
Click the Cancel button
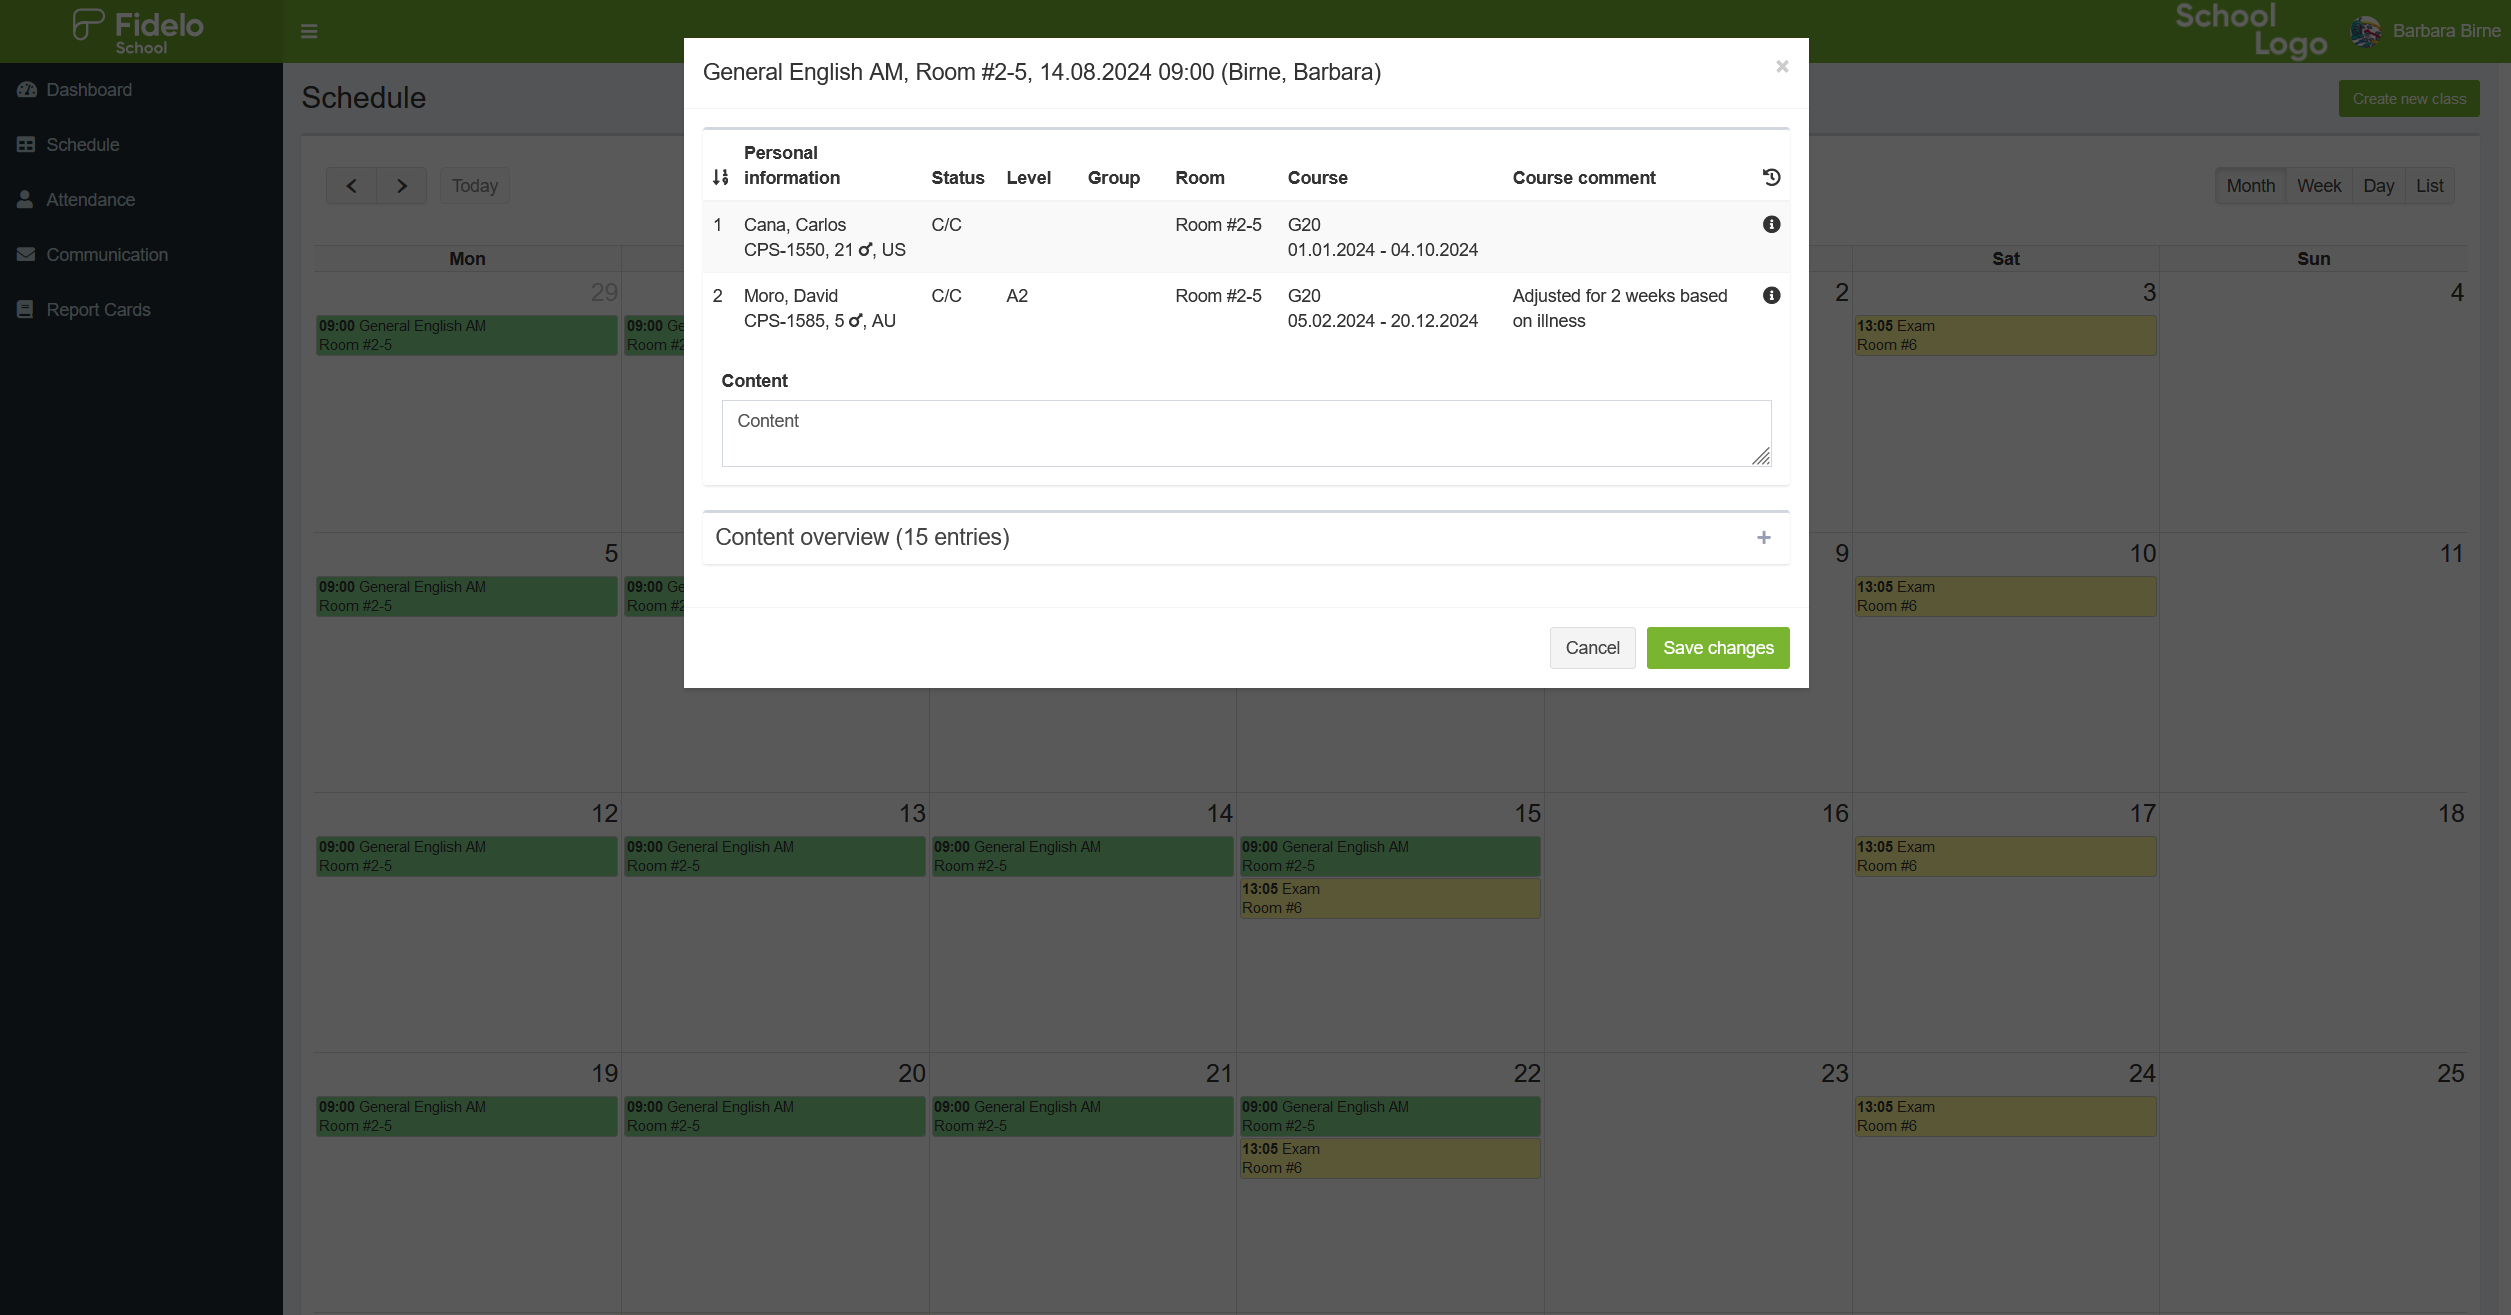click(1592, 648)
